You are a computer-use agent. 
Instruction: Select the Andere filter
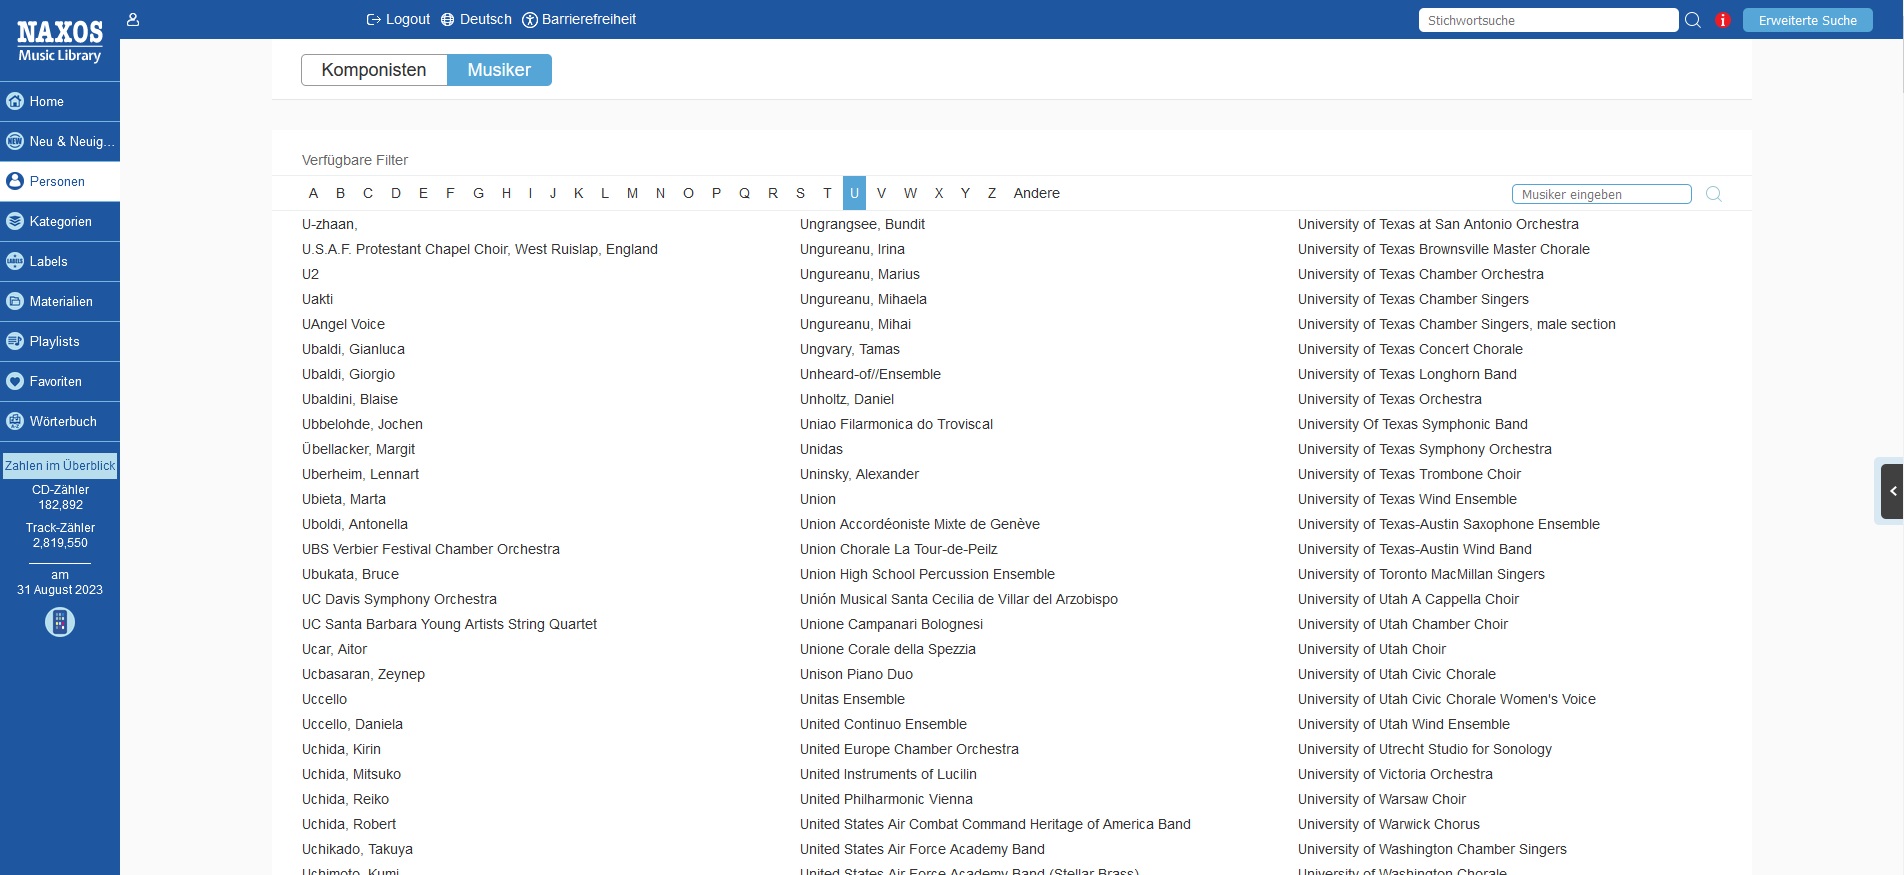point(1036,193)
